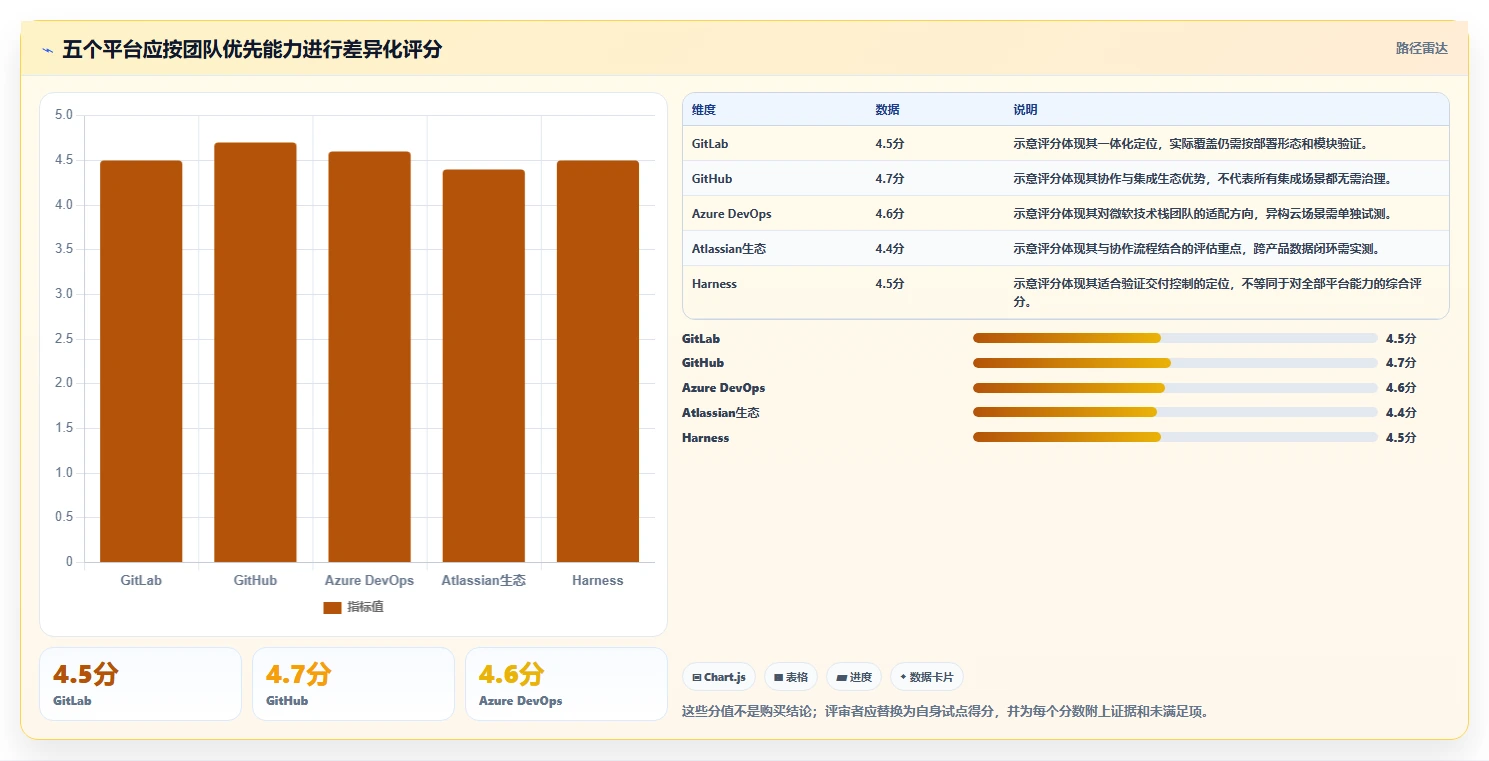Viewport: 1489px width, 761px height.
Task: Click the footnote beginning 这些分值不是购买结论
Action: pyautogui.click(x=945, y=712)
